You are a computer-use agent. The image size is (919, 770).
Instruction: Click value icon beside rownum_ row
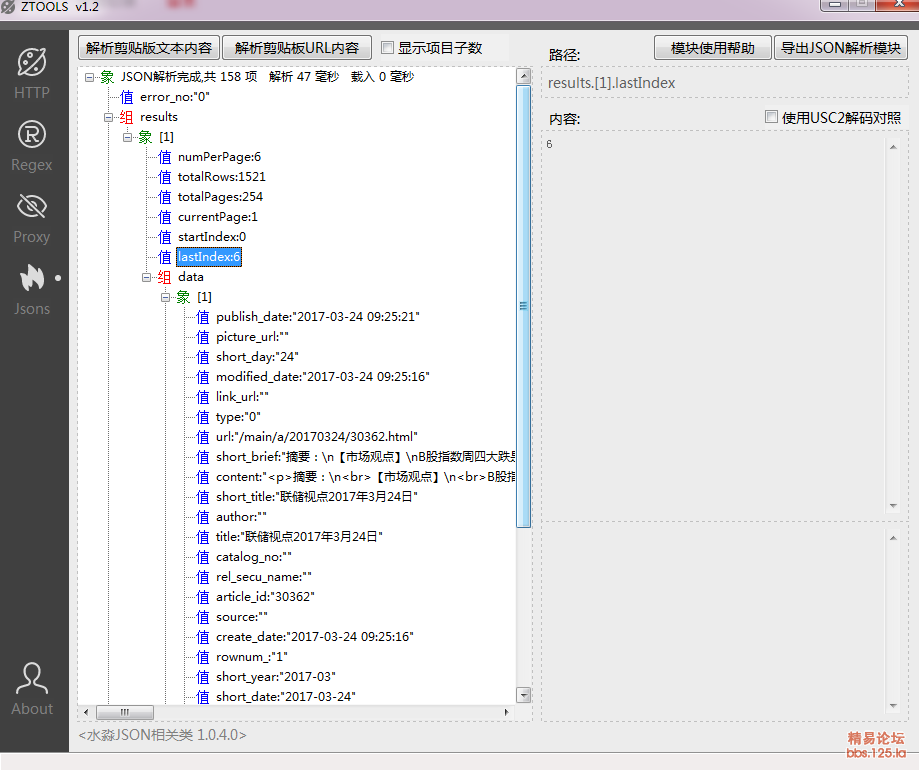(203, 657)
